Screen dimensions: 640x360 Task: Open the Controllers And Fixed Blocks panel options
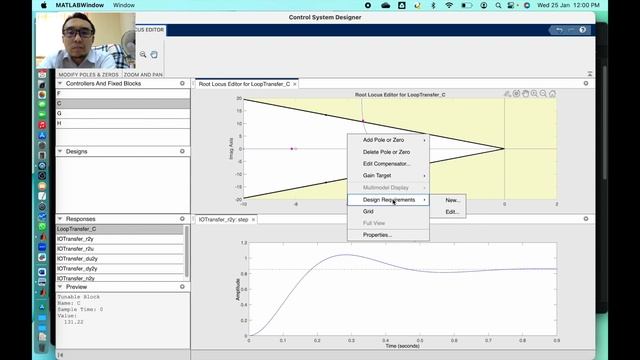[182, 83]
